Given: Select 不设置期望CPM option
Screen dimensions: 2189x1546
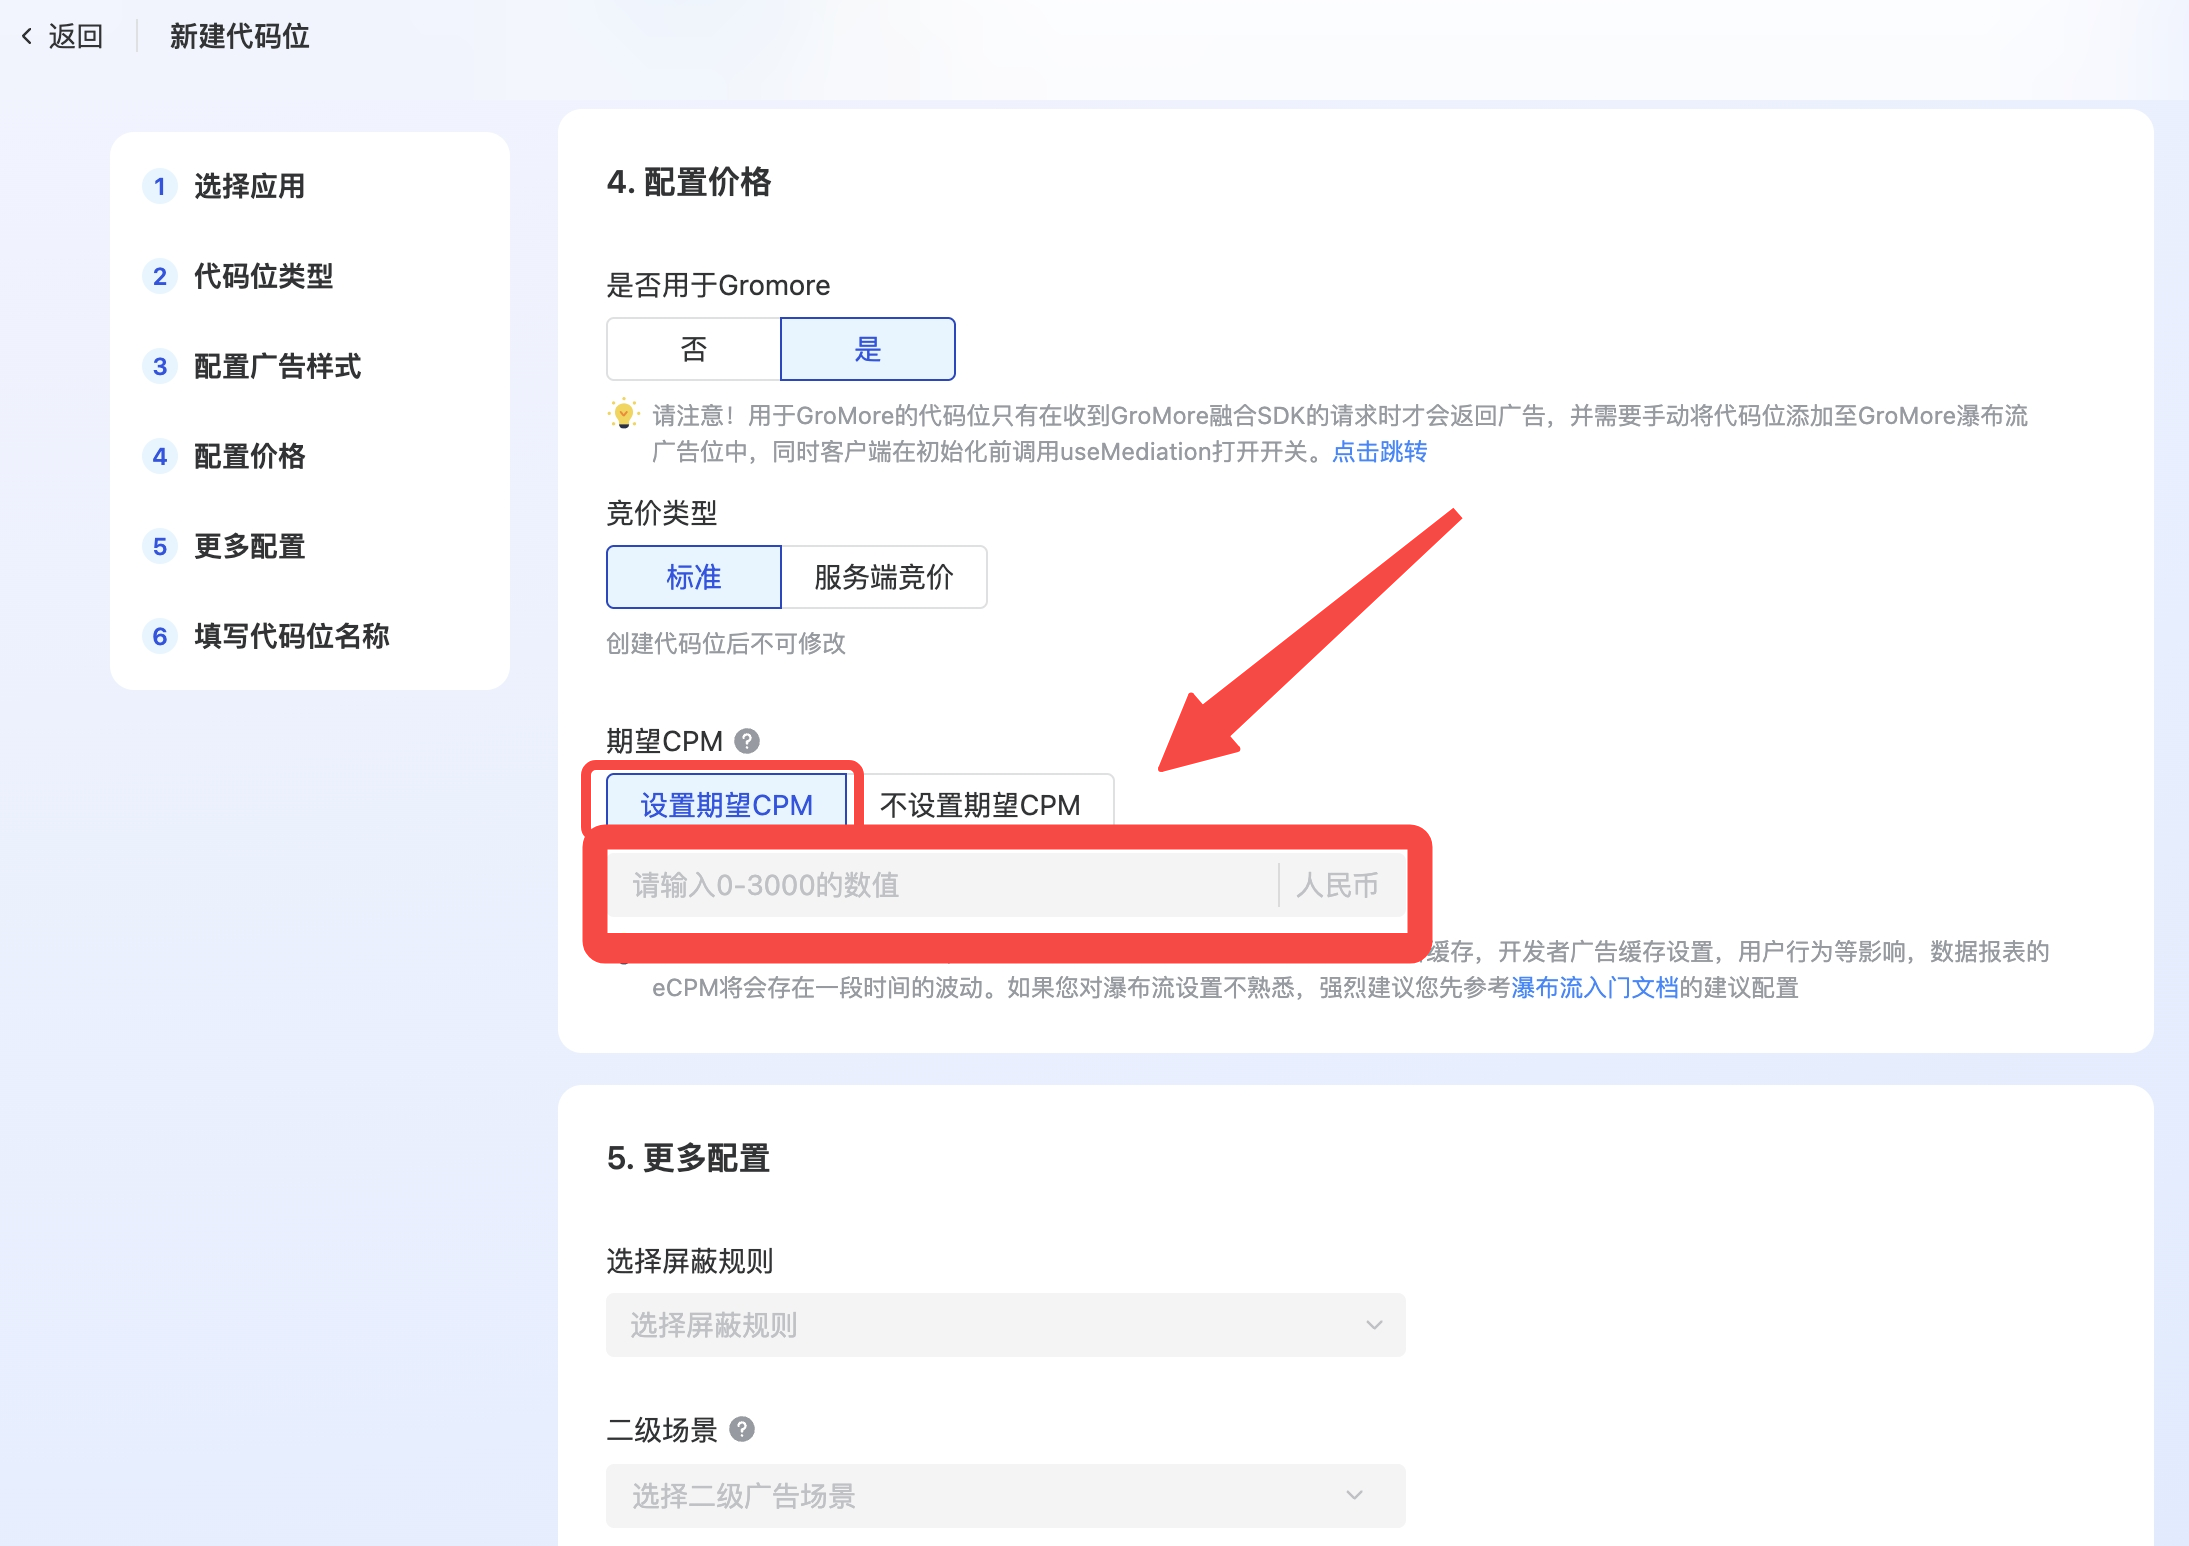Looking at the screenshot, I should tap(980, 804).
